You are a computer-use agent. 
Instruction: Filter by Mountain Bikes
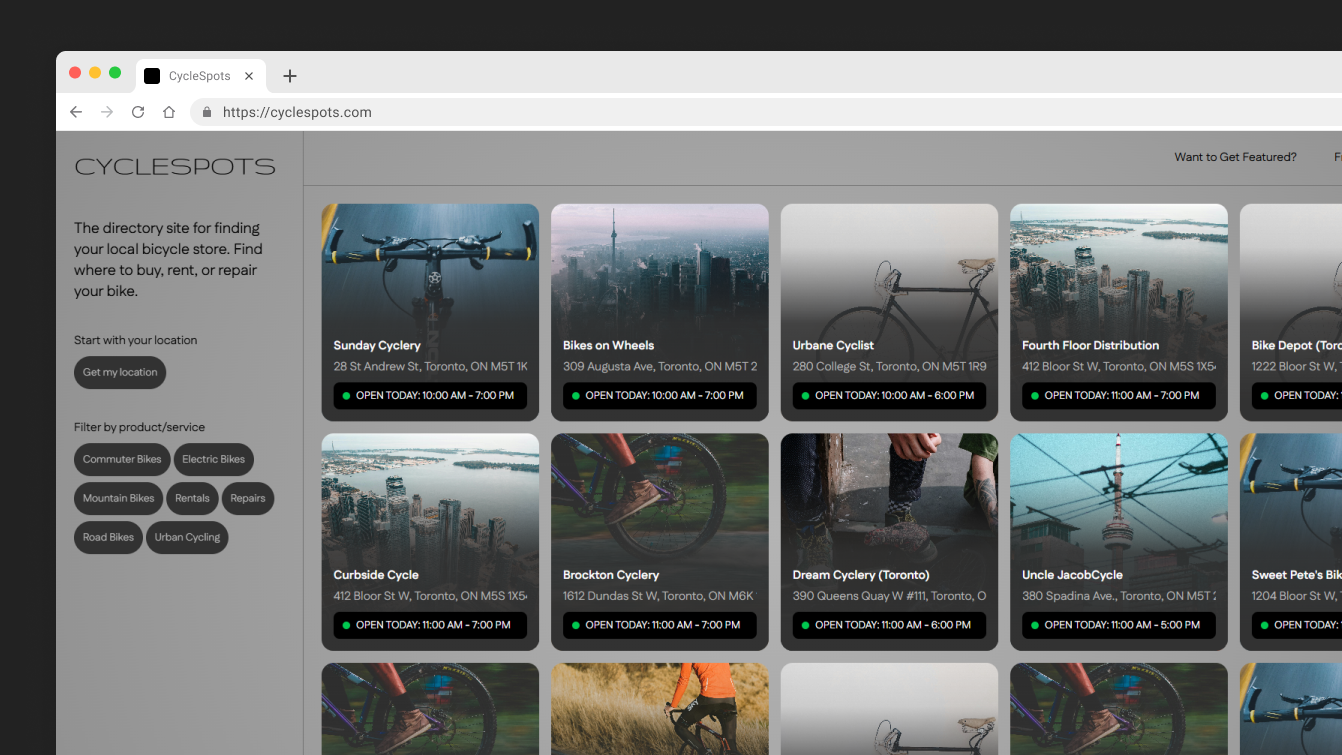119,498
